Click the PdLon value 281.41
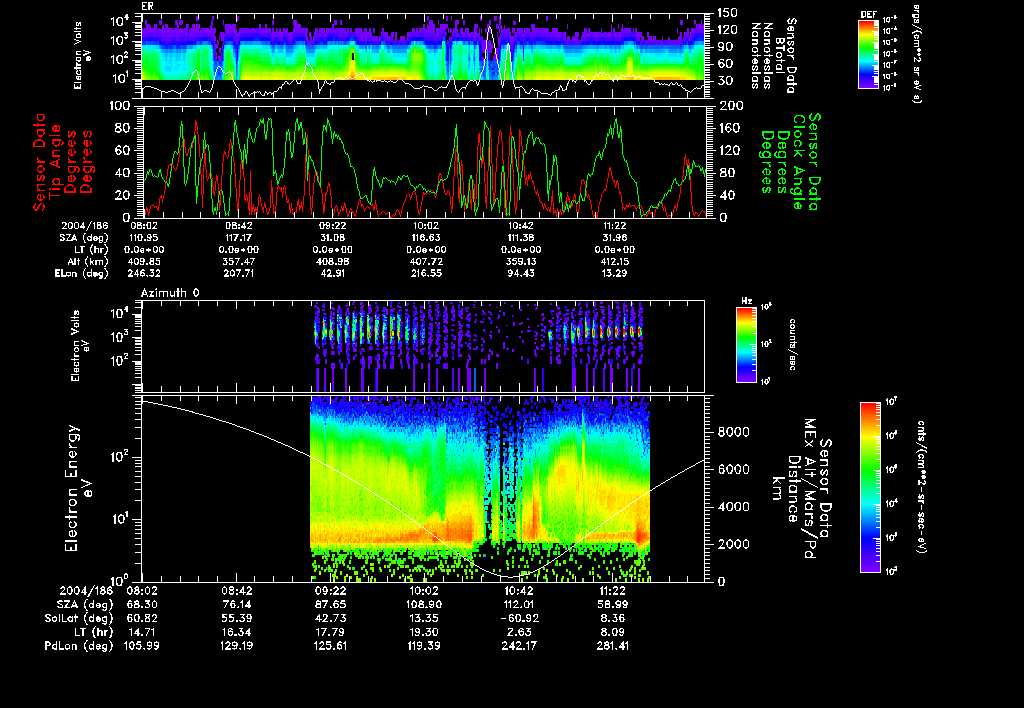The height and width of the screenshot is (708, 1024). pos(613,646)
